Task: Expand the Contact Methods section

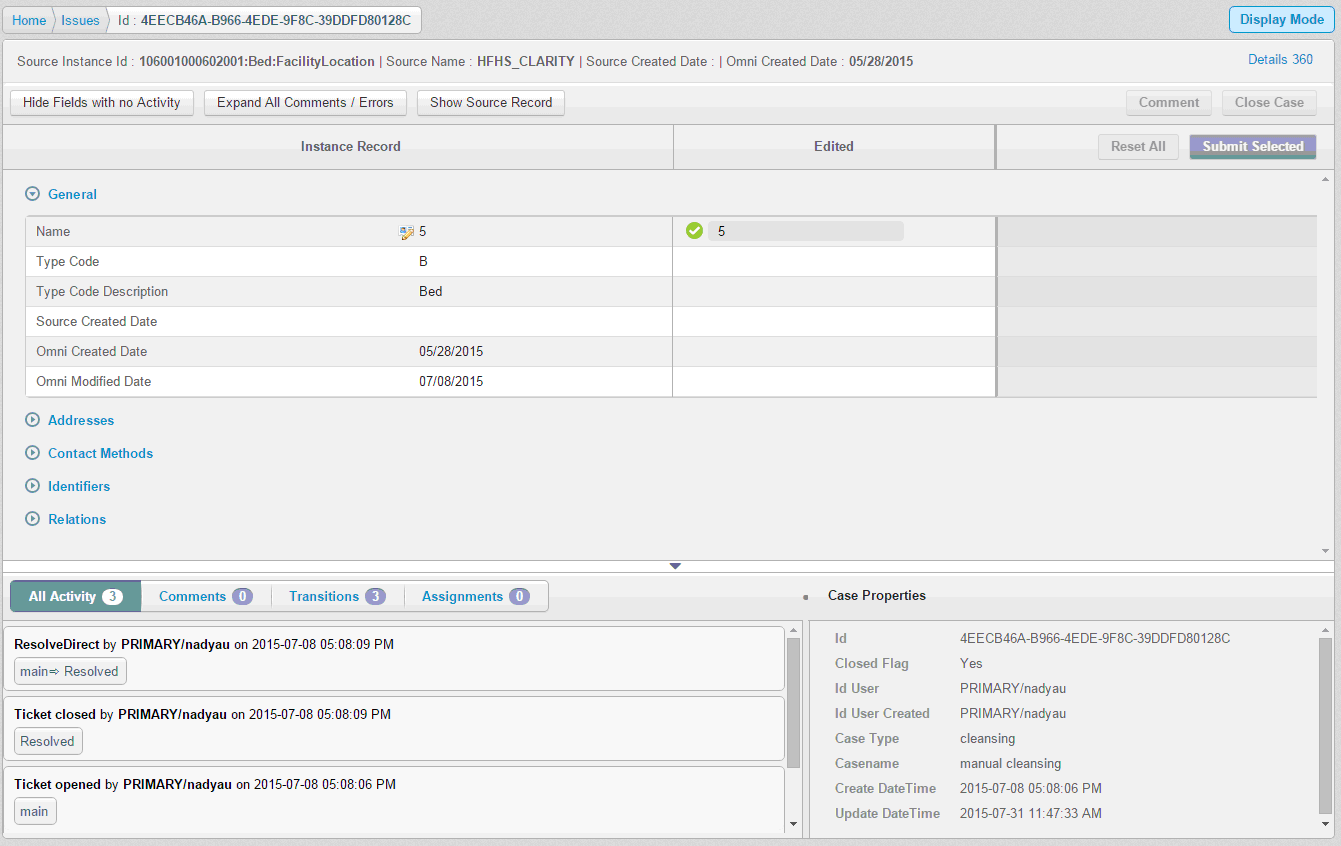Action: tap(100, 454)
